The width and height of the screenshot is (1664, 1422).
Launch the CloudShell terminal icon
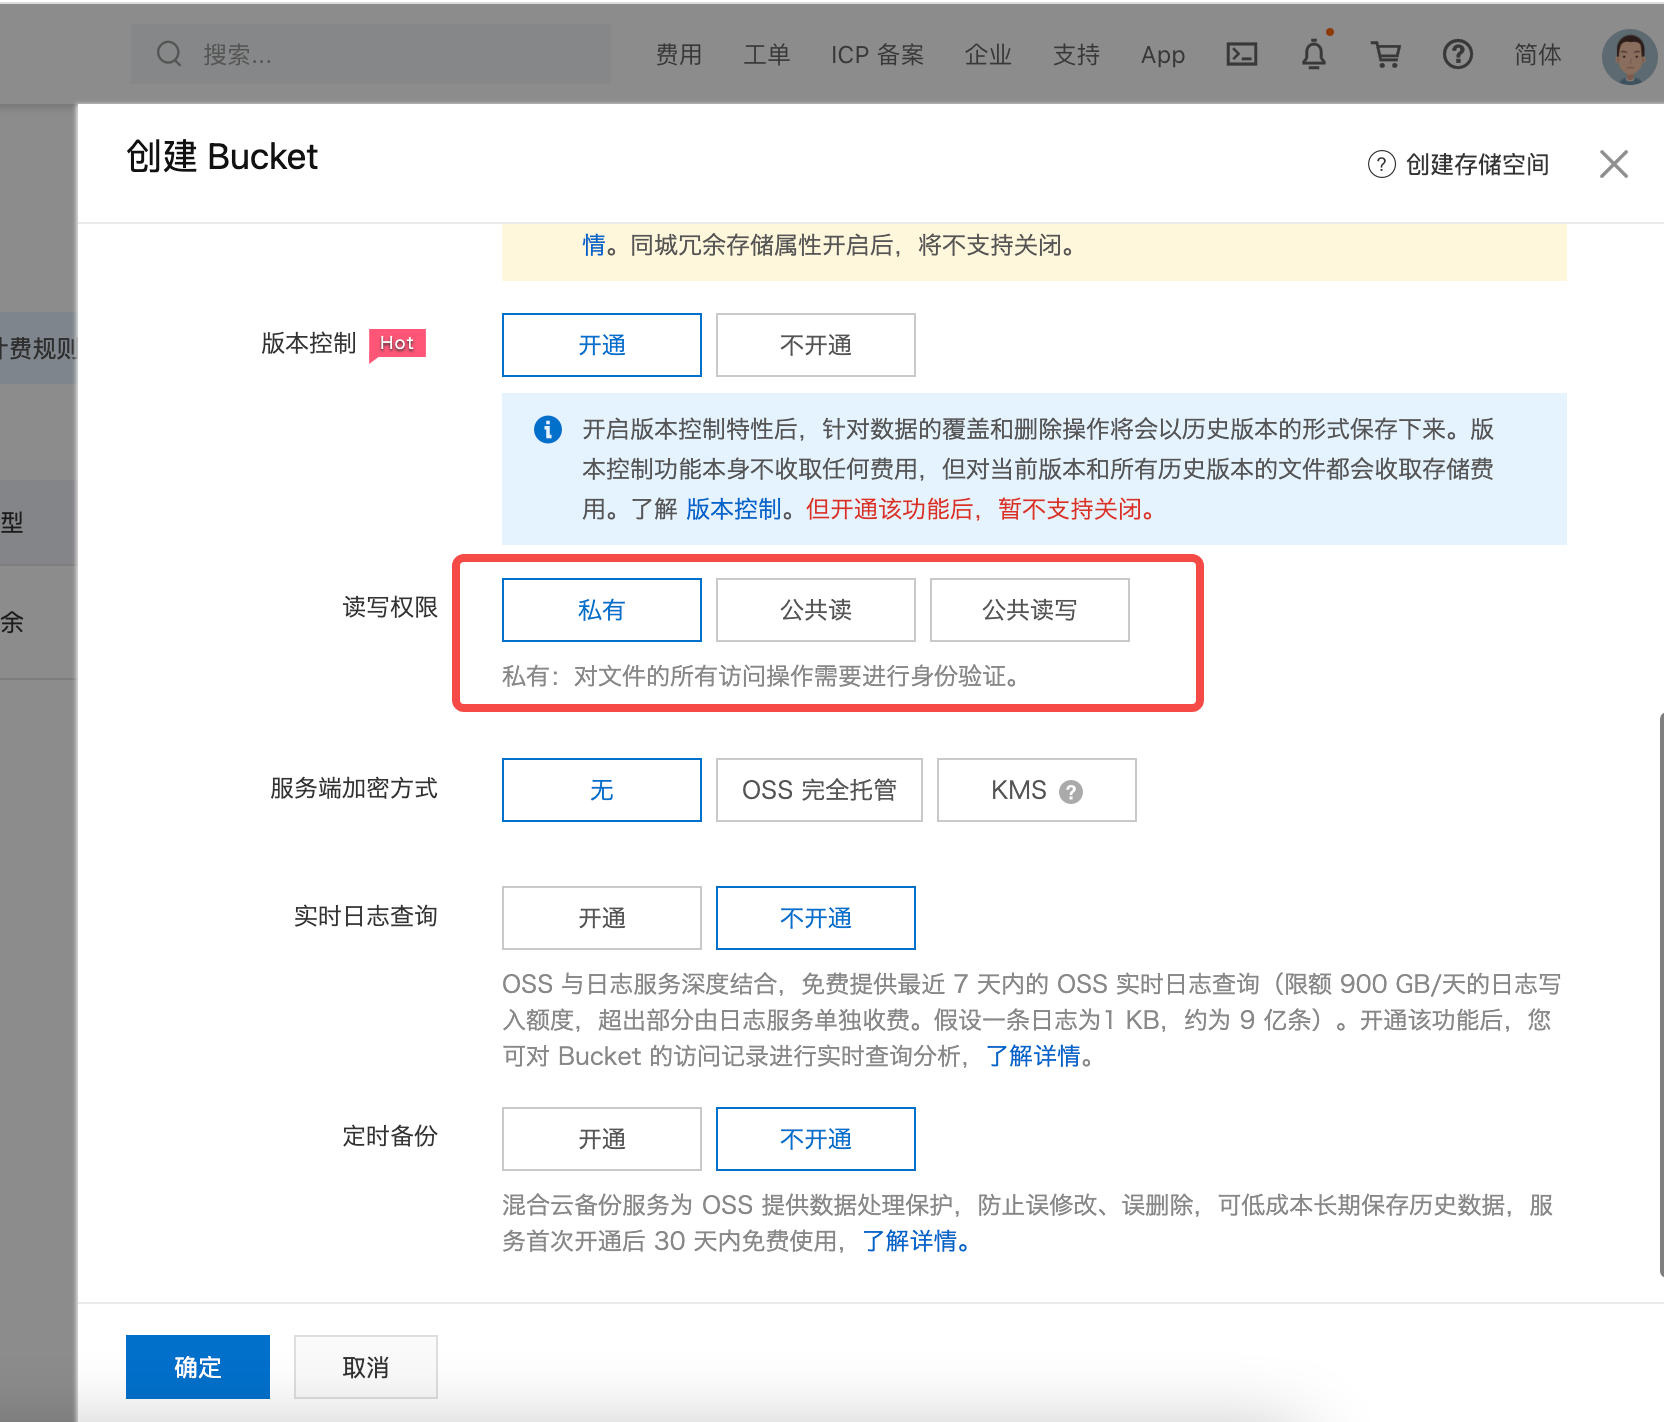tap(1241, 55)
